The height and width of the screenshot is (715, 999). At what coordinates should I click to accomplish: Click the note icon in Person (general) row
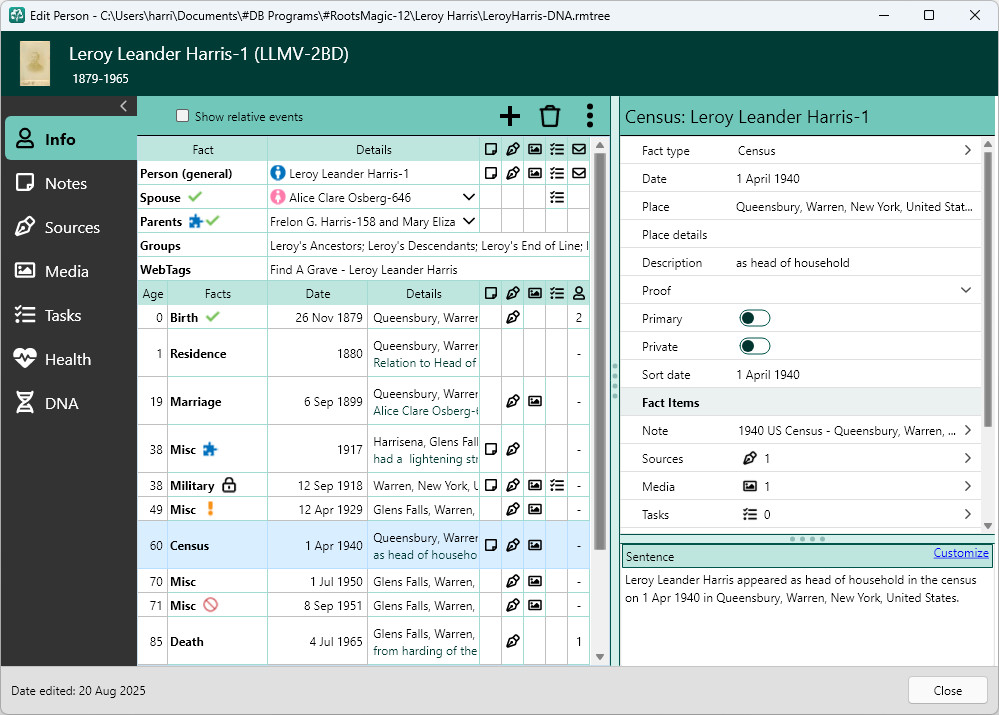491,173
